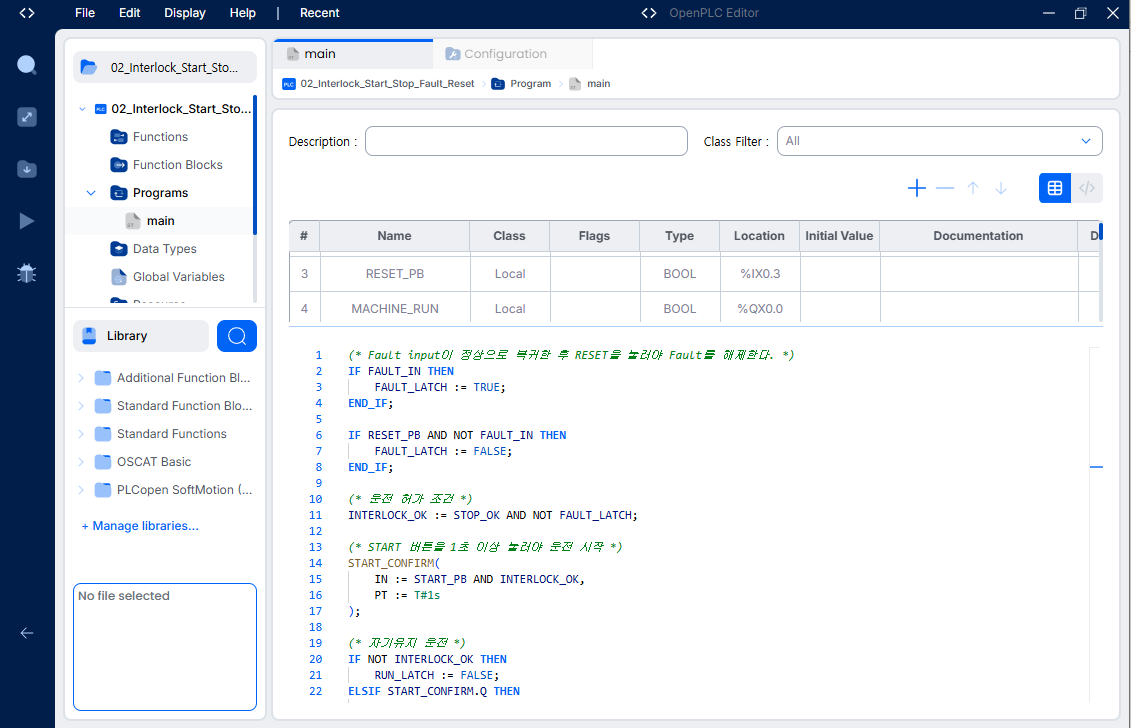
Task: Switch to the Configuration tab
Action: [505, 54]
